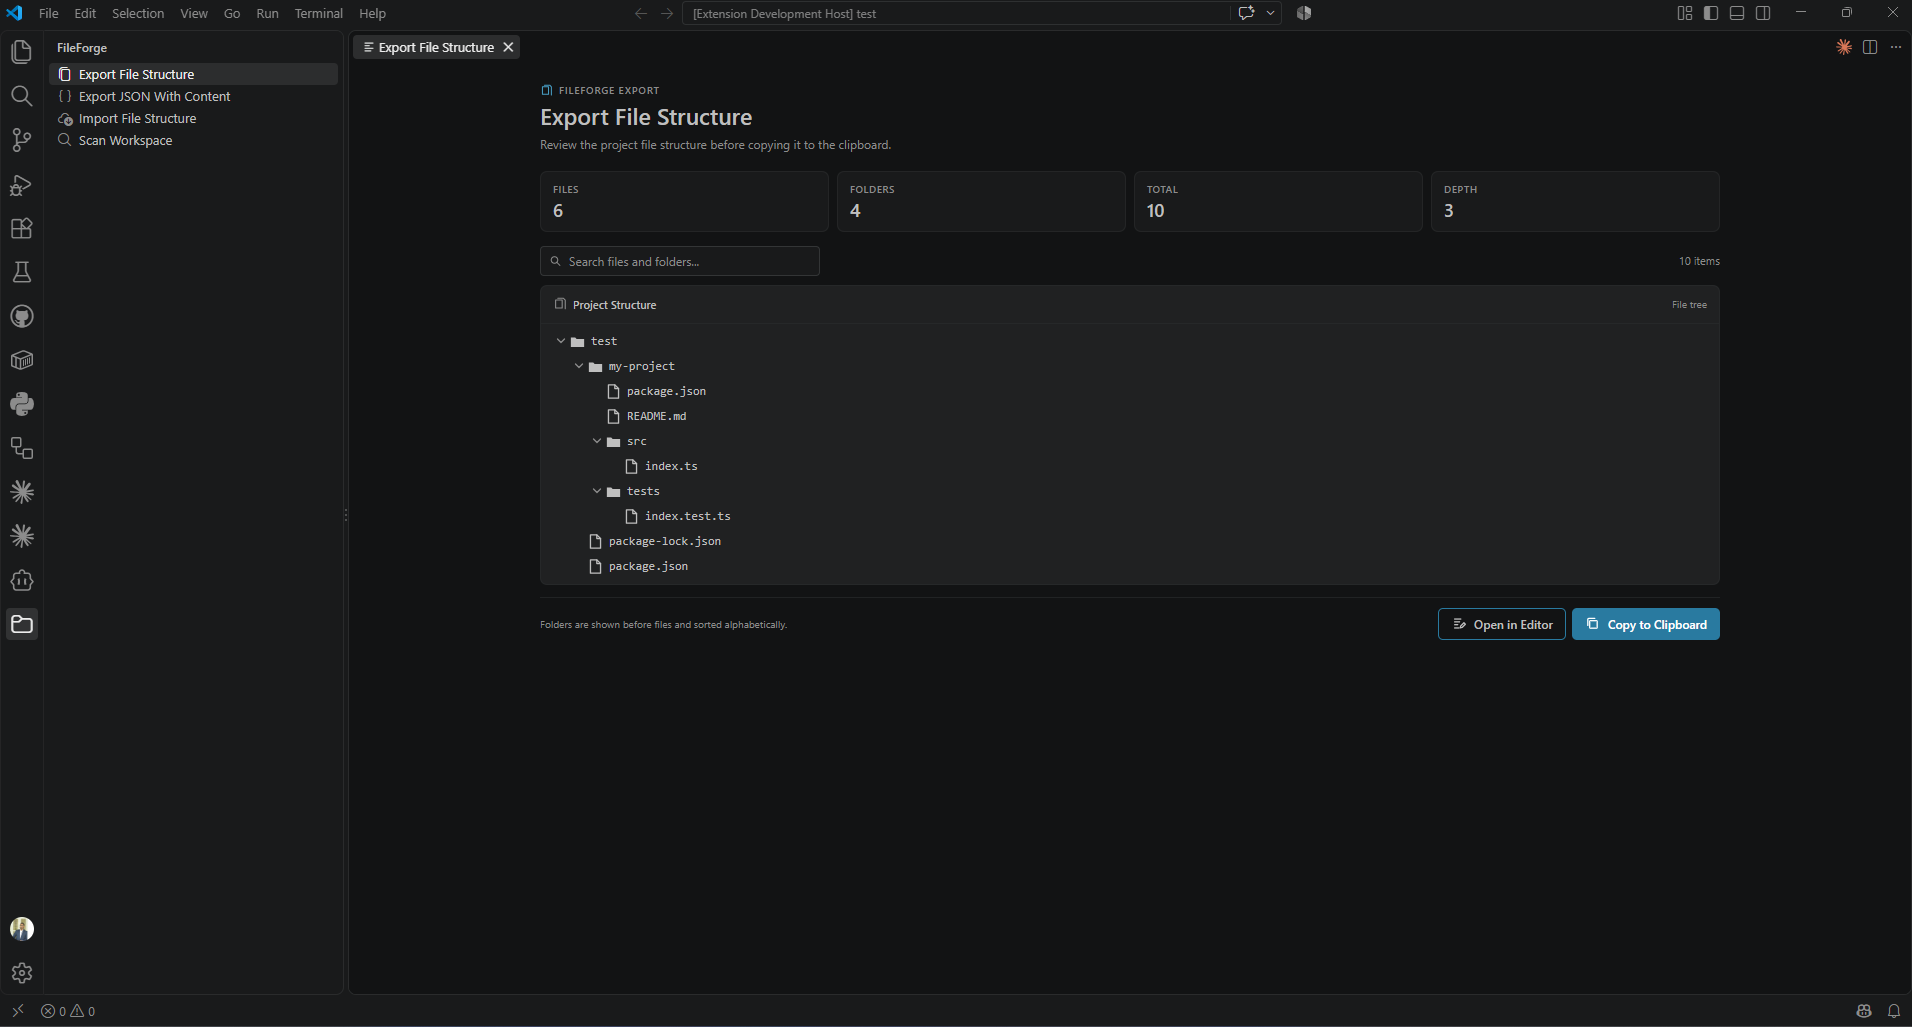This screenshot has width=1912, height=1027.
Task: Open the FileForge folder view icon
Action: pyautogui.click(x=21, y=624)
